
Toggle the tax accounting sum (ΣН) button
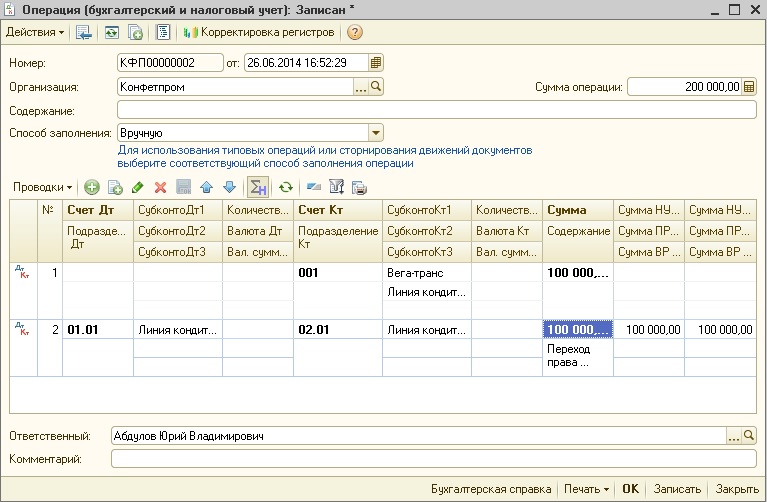click(258, 187)
